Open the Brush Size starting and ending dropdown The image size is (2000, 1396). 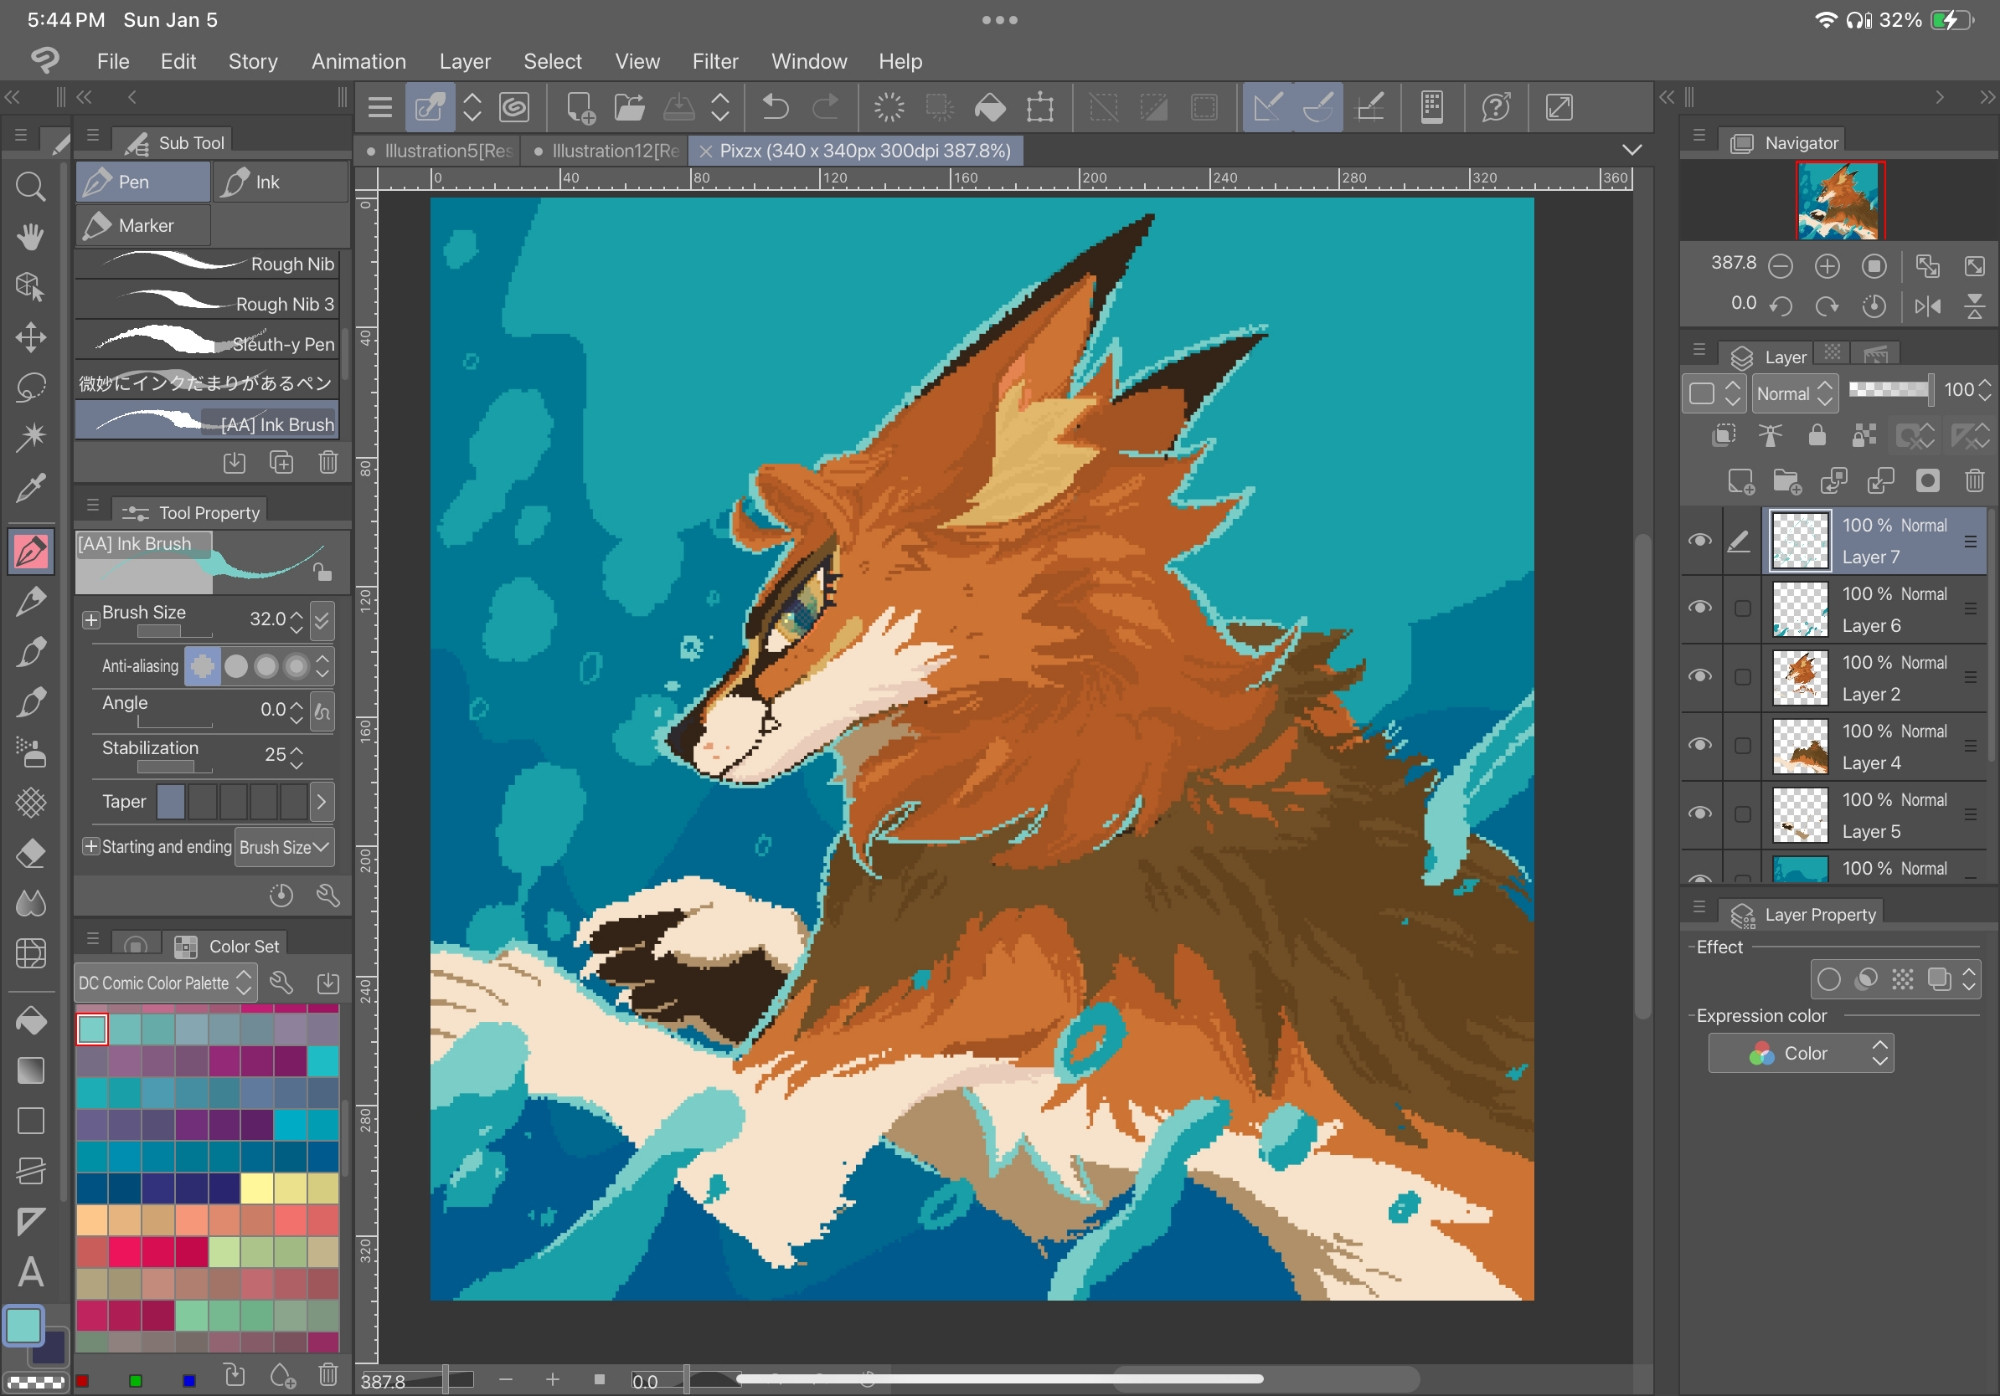tap(284, 847)
